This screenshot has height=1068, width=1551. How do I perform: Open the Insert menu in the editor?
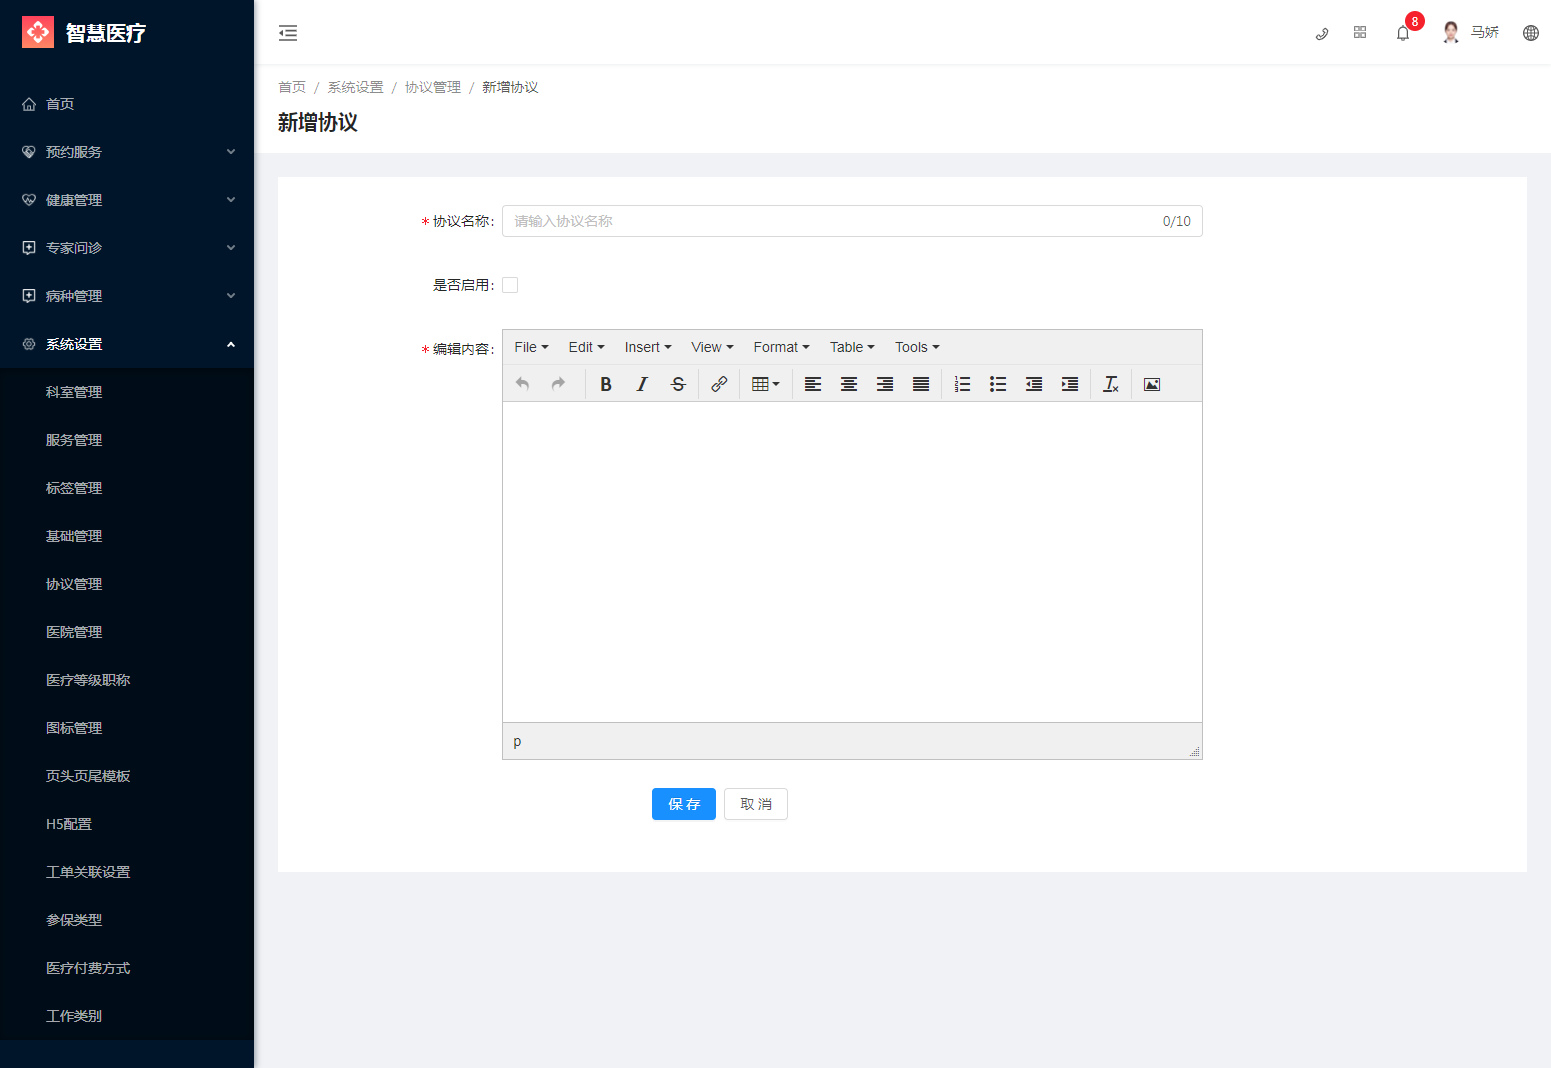[648, 347]
